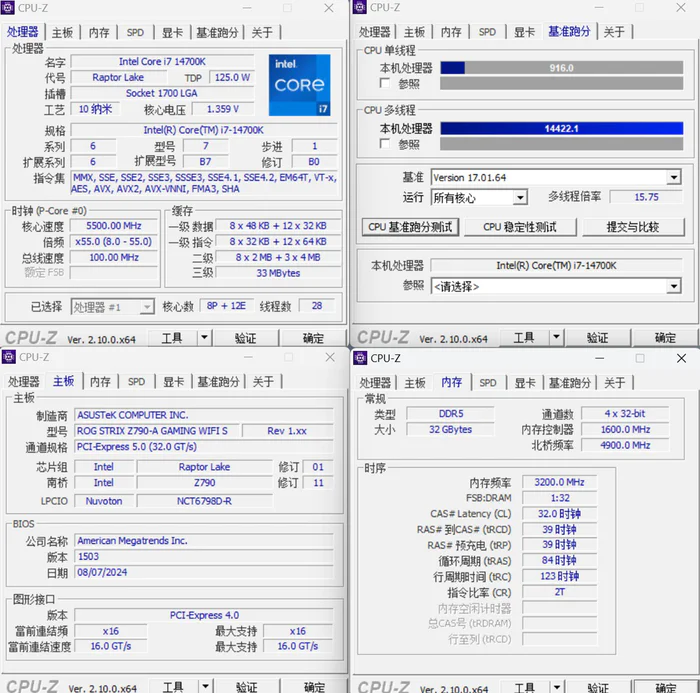Select 处理器 tab in mainboard window
Screen dimensions: 700x693
coord(24,382)
